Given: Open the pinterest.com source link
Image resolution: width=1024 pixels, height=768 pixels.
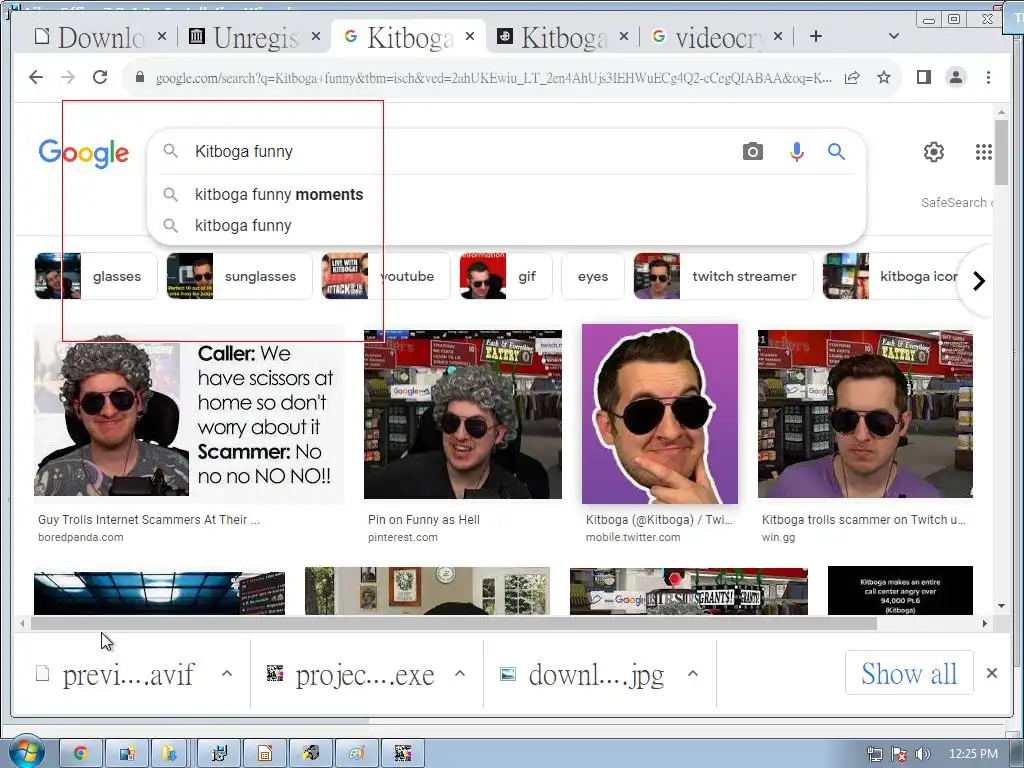Looking at the screenshot, I should pos(403,537).
